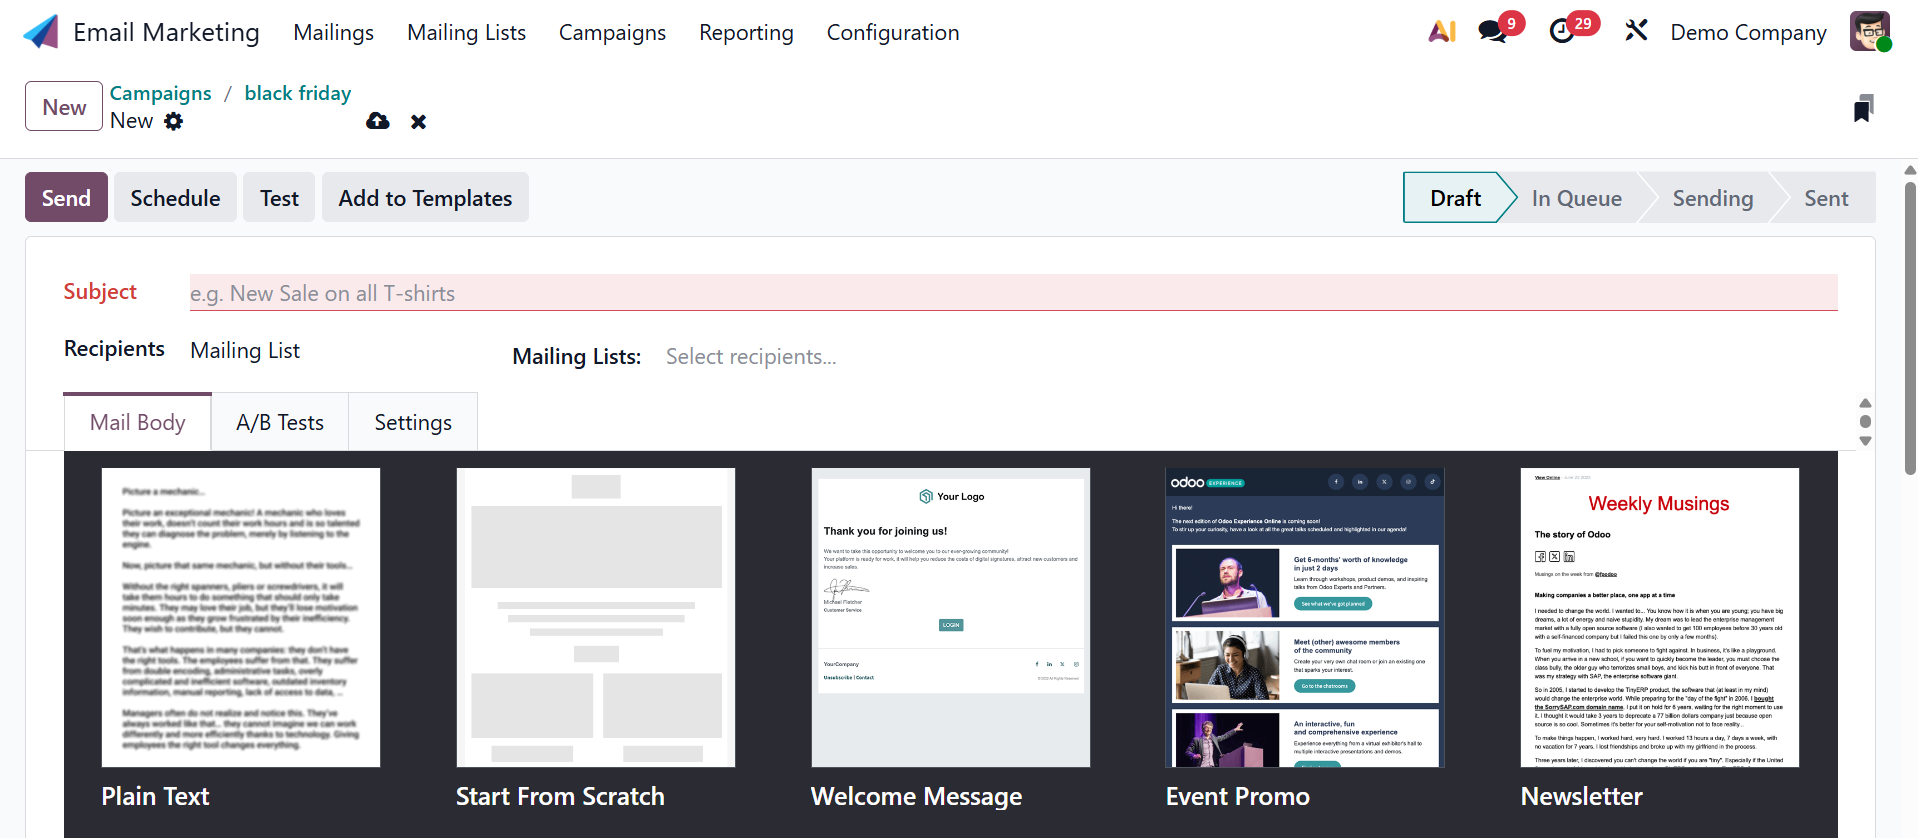This screenshot has height=838, width=1918.
Task: Click the Schedule button
Action: coord(175,198)
